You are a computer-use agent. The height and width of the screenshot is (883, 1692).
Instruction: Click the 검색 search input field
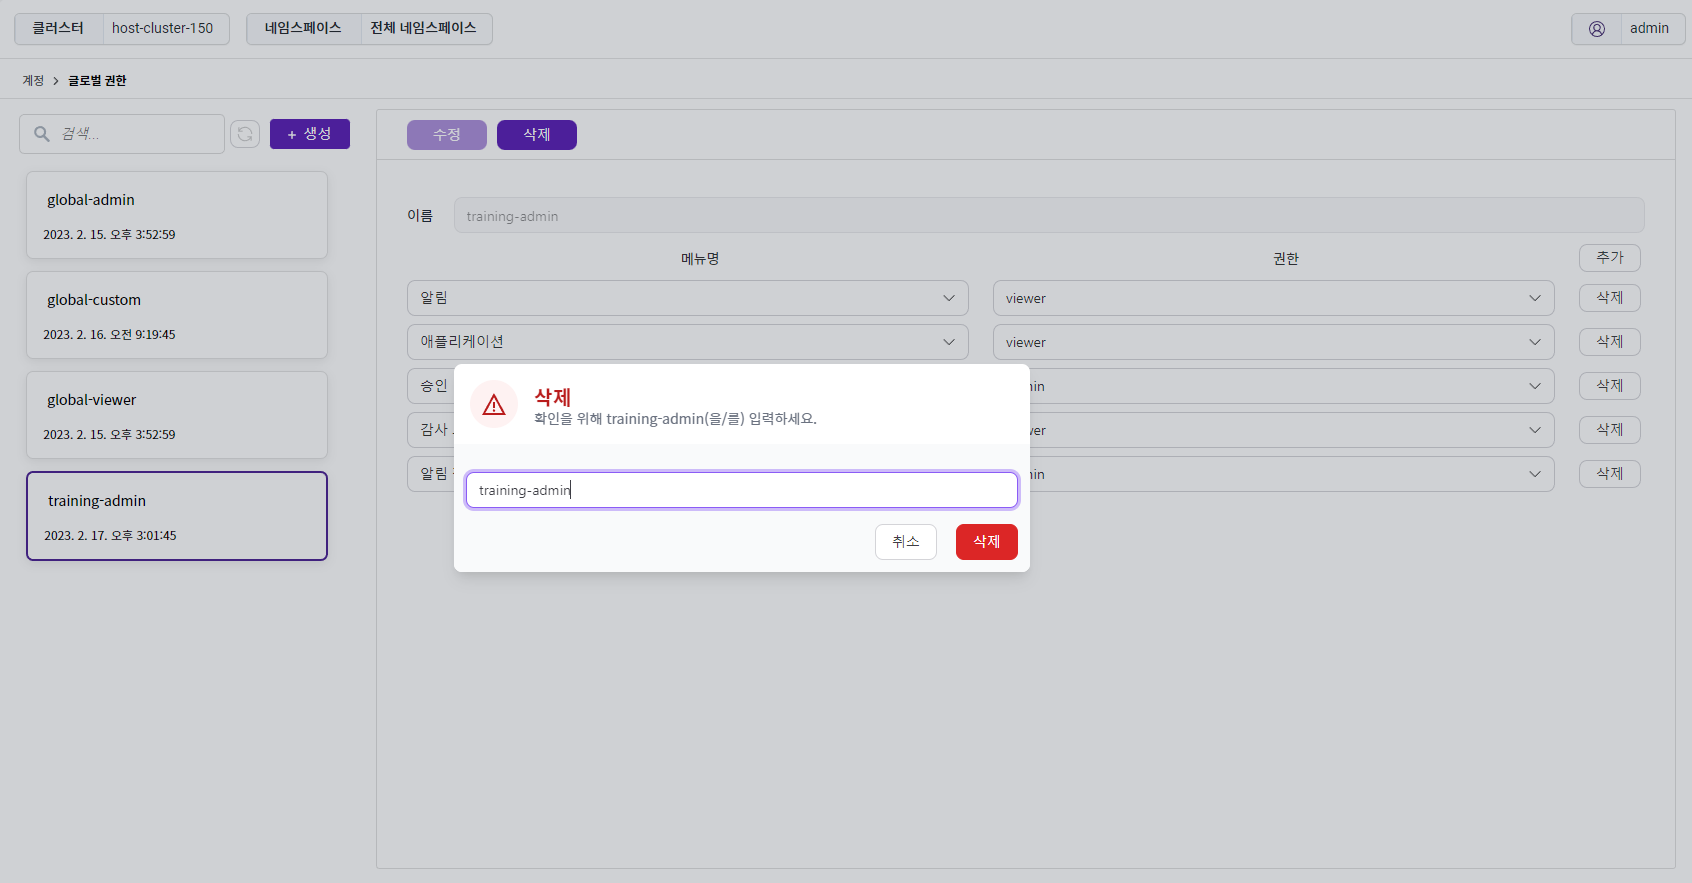pyautogui.click(x=122, y=134)
